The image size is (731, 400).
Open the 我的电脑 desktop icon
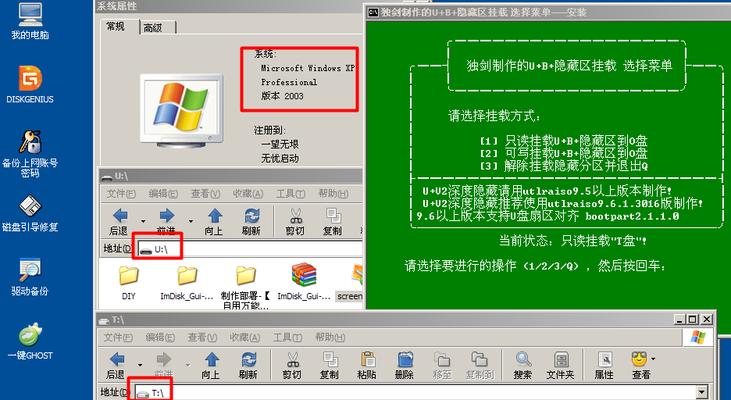click(30, 20)
